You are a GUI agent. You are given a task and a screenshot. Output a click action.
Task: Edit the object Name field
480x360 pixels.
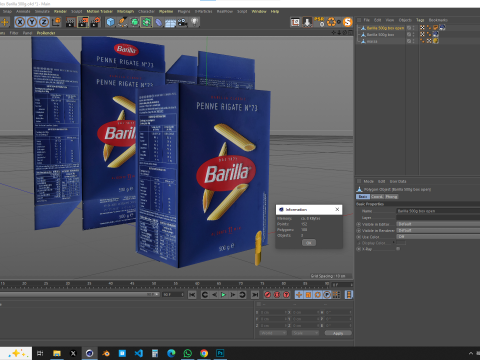(438, 211)
